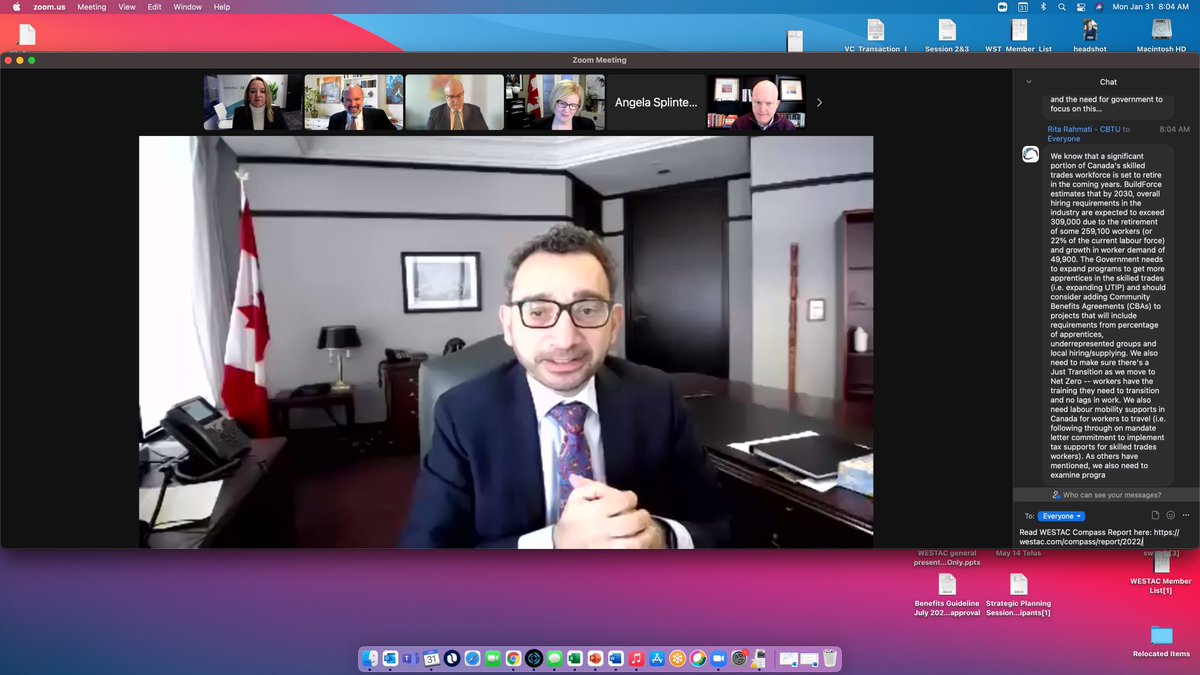Select 'WST Member List' desktop file
The image size is (1200, 675).
1018,35
